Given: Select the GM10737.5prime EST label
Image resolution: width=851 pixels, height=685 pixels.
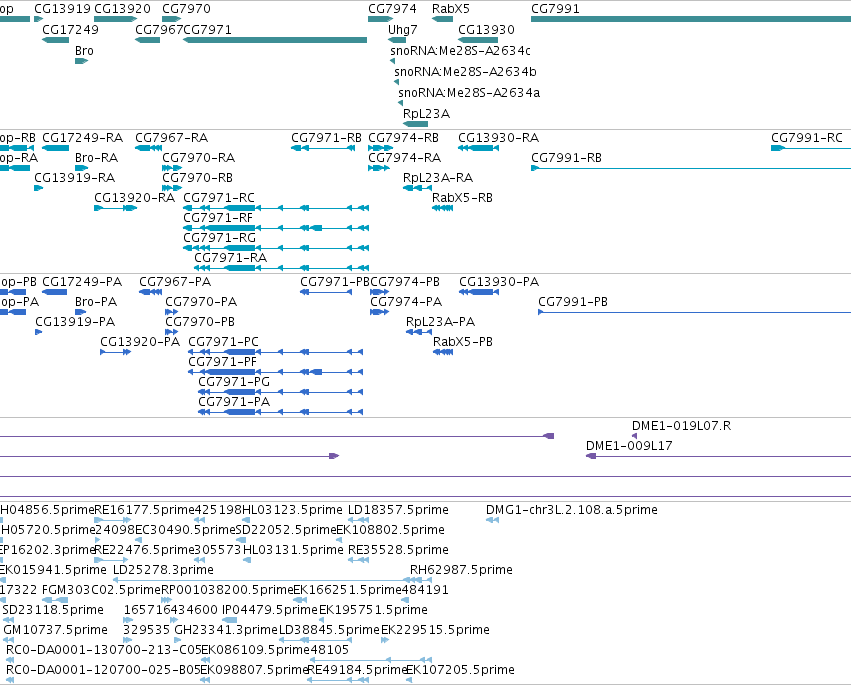Looking at the screenshot, I should (55, 630).
